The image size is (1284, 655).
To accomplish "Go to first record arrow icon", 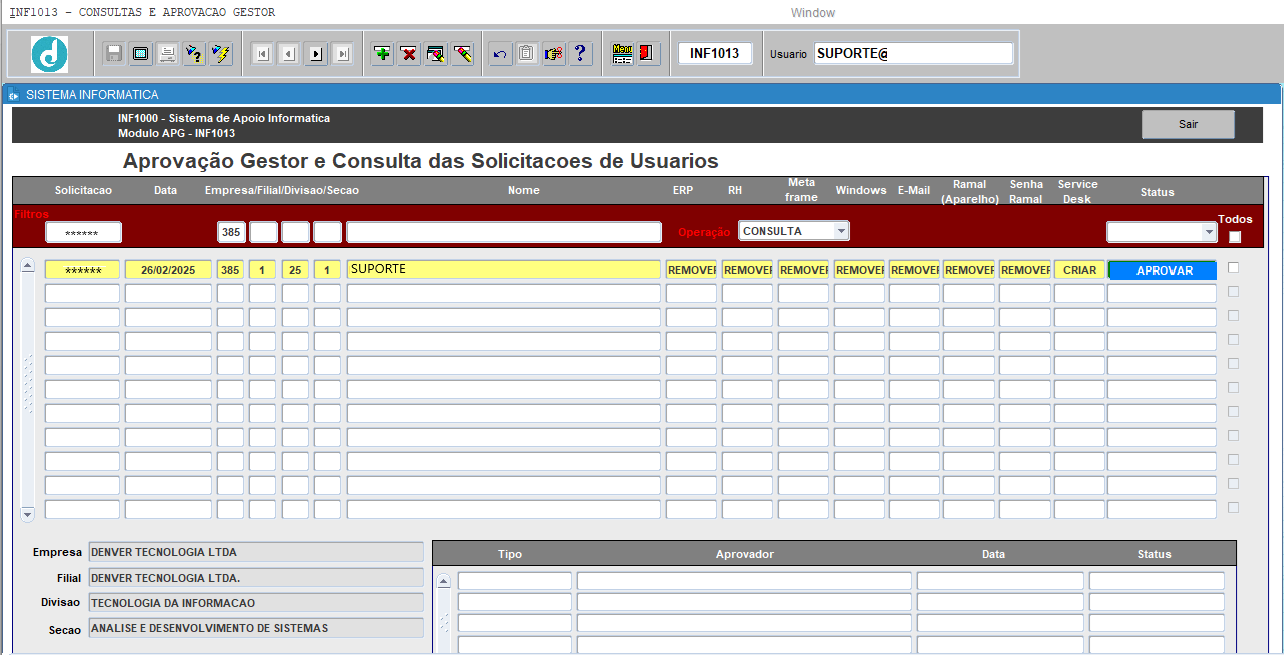I will (x=262, y=54).
